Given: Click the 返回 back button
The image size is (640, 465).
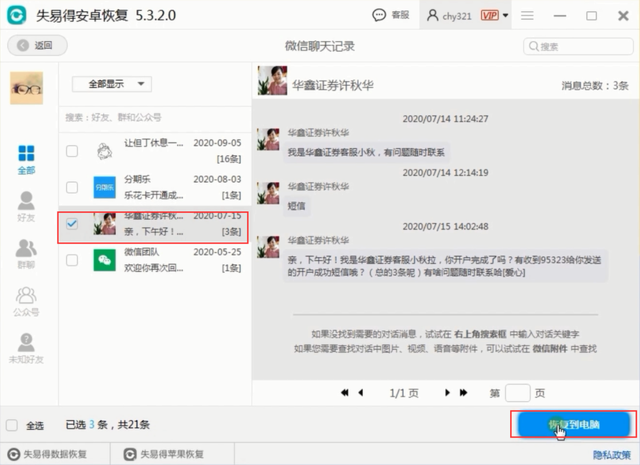Looking at the screenshot, I should (x=37, y=45).
